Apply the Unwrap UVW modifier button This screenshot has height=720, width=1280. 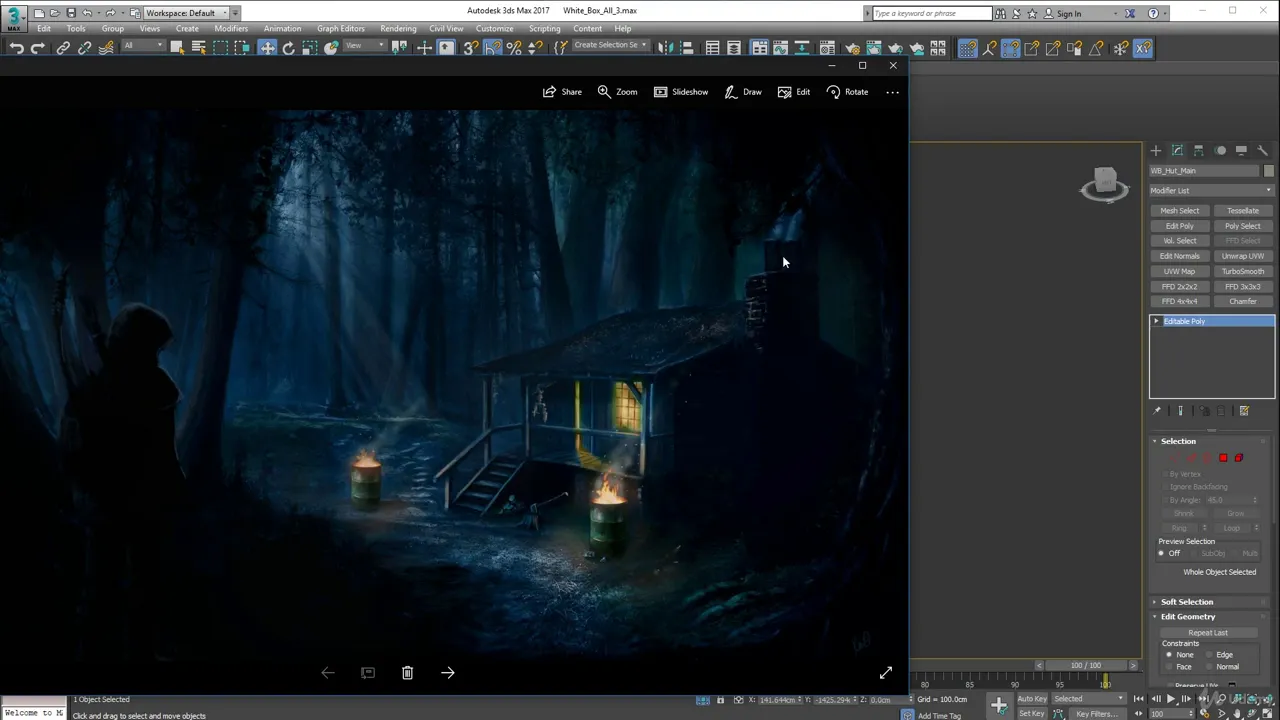click(1243, 256)
